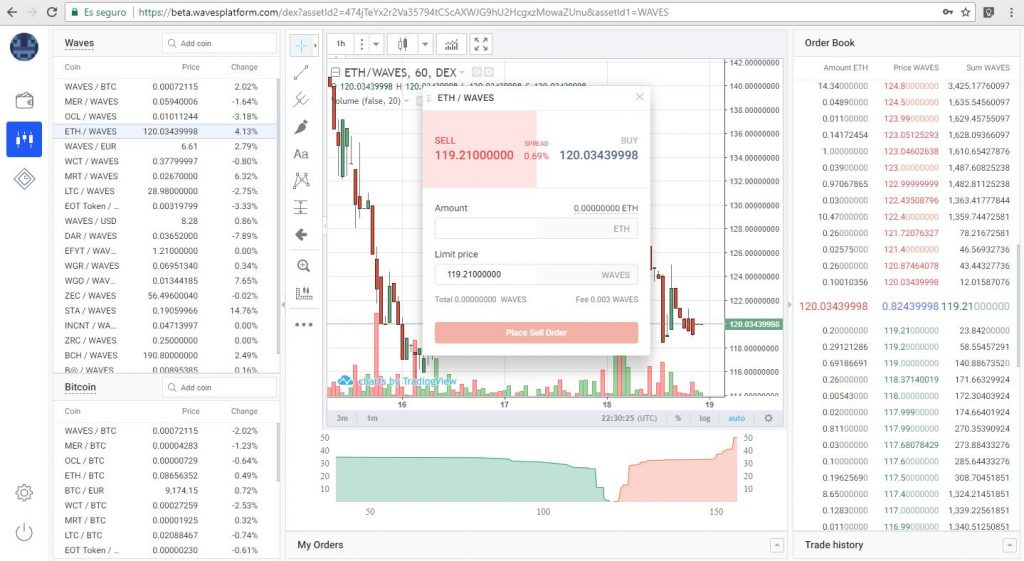Select the BCH / WAVES pair row

pyautogui.click(x=165, y=355)
